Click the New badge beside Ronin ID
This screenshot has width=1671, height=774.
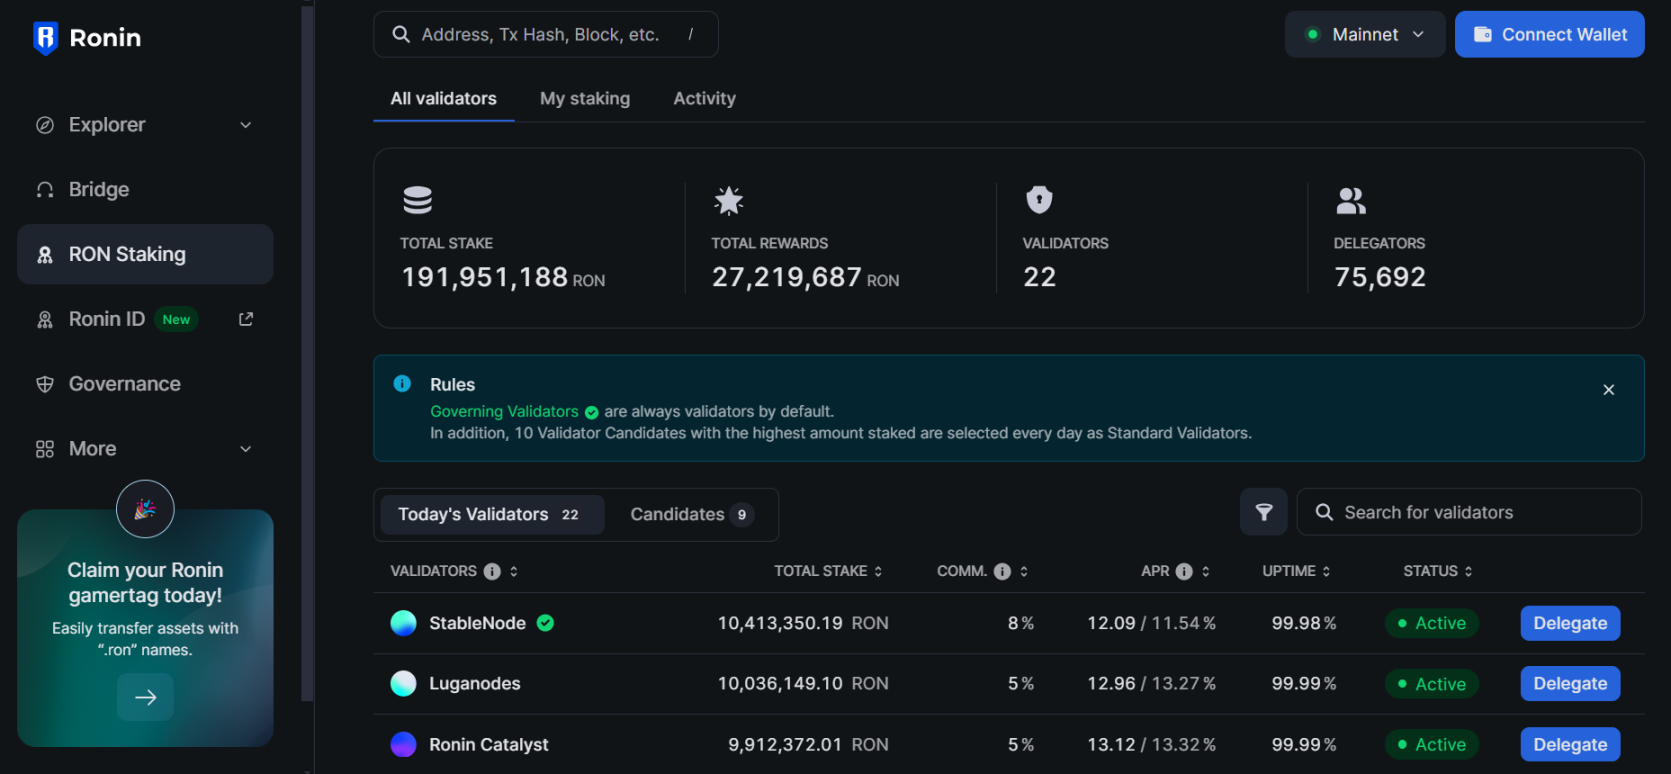pos(177,319)
